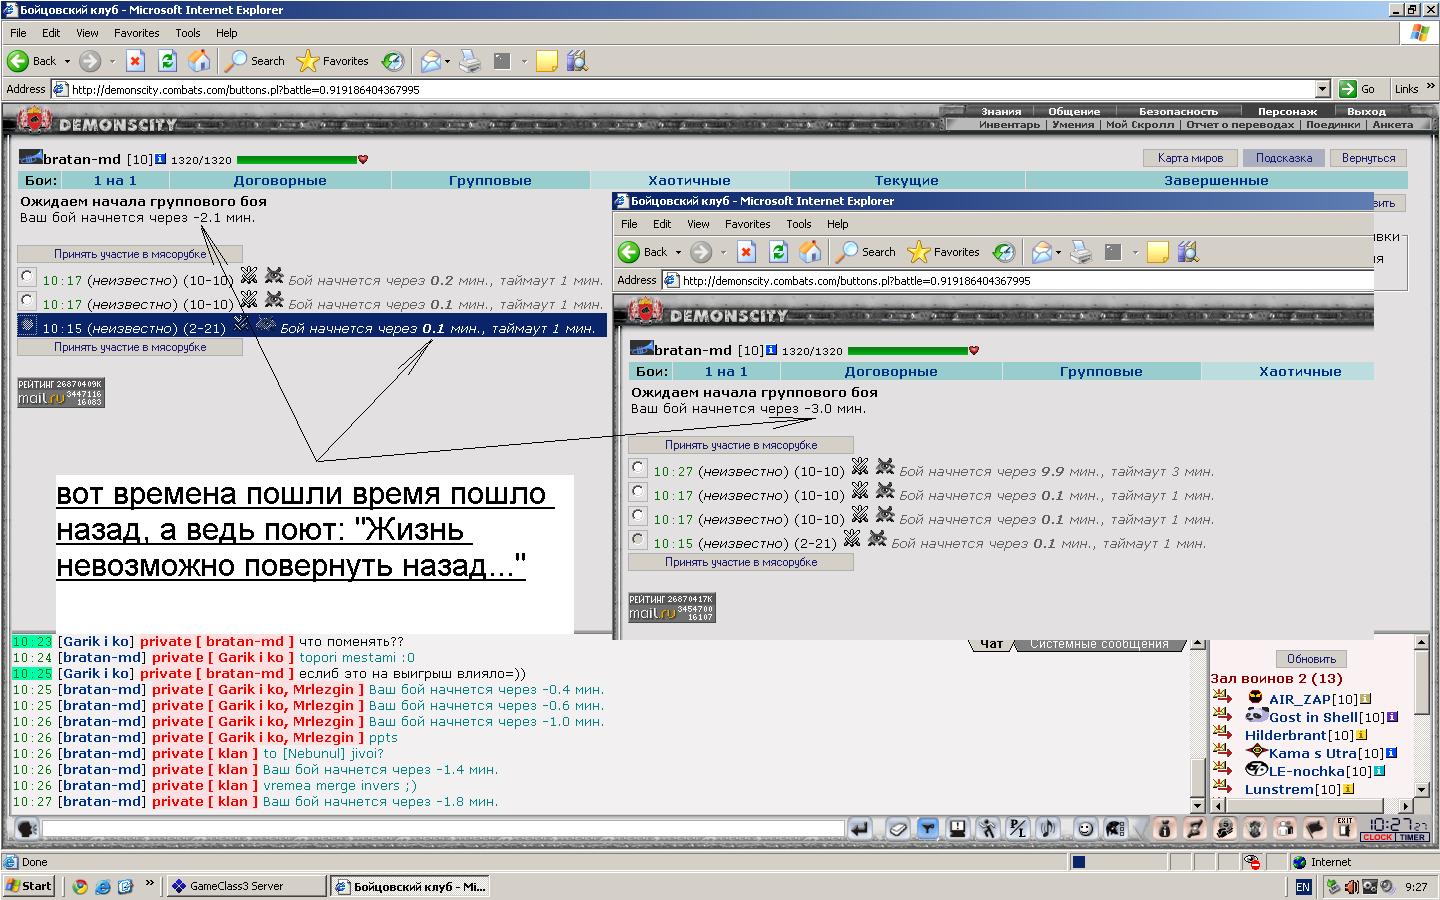Click the Подсказка button
The width and height of the screenshot is (1440, 900).
(1284, 158)
